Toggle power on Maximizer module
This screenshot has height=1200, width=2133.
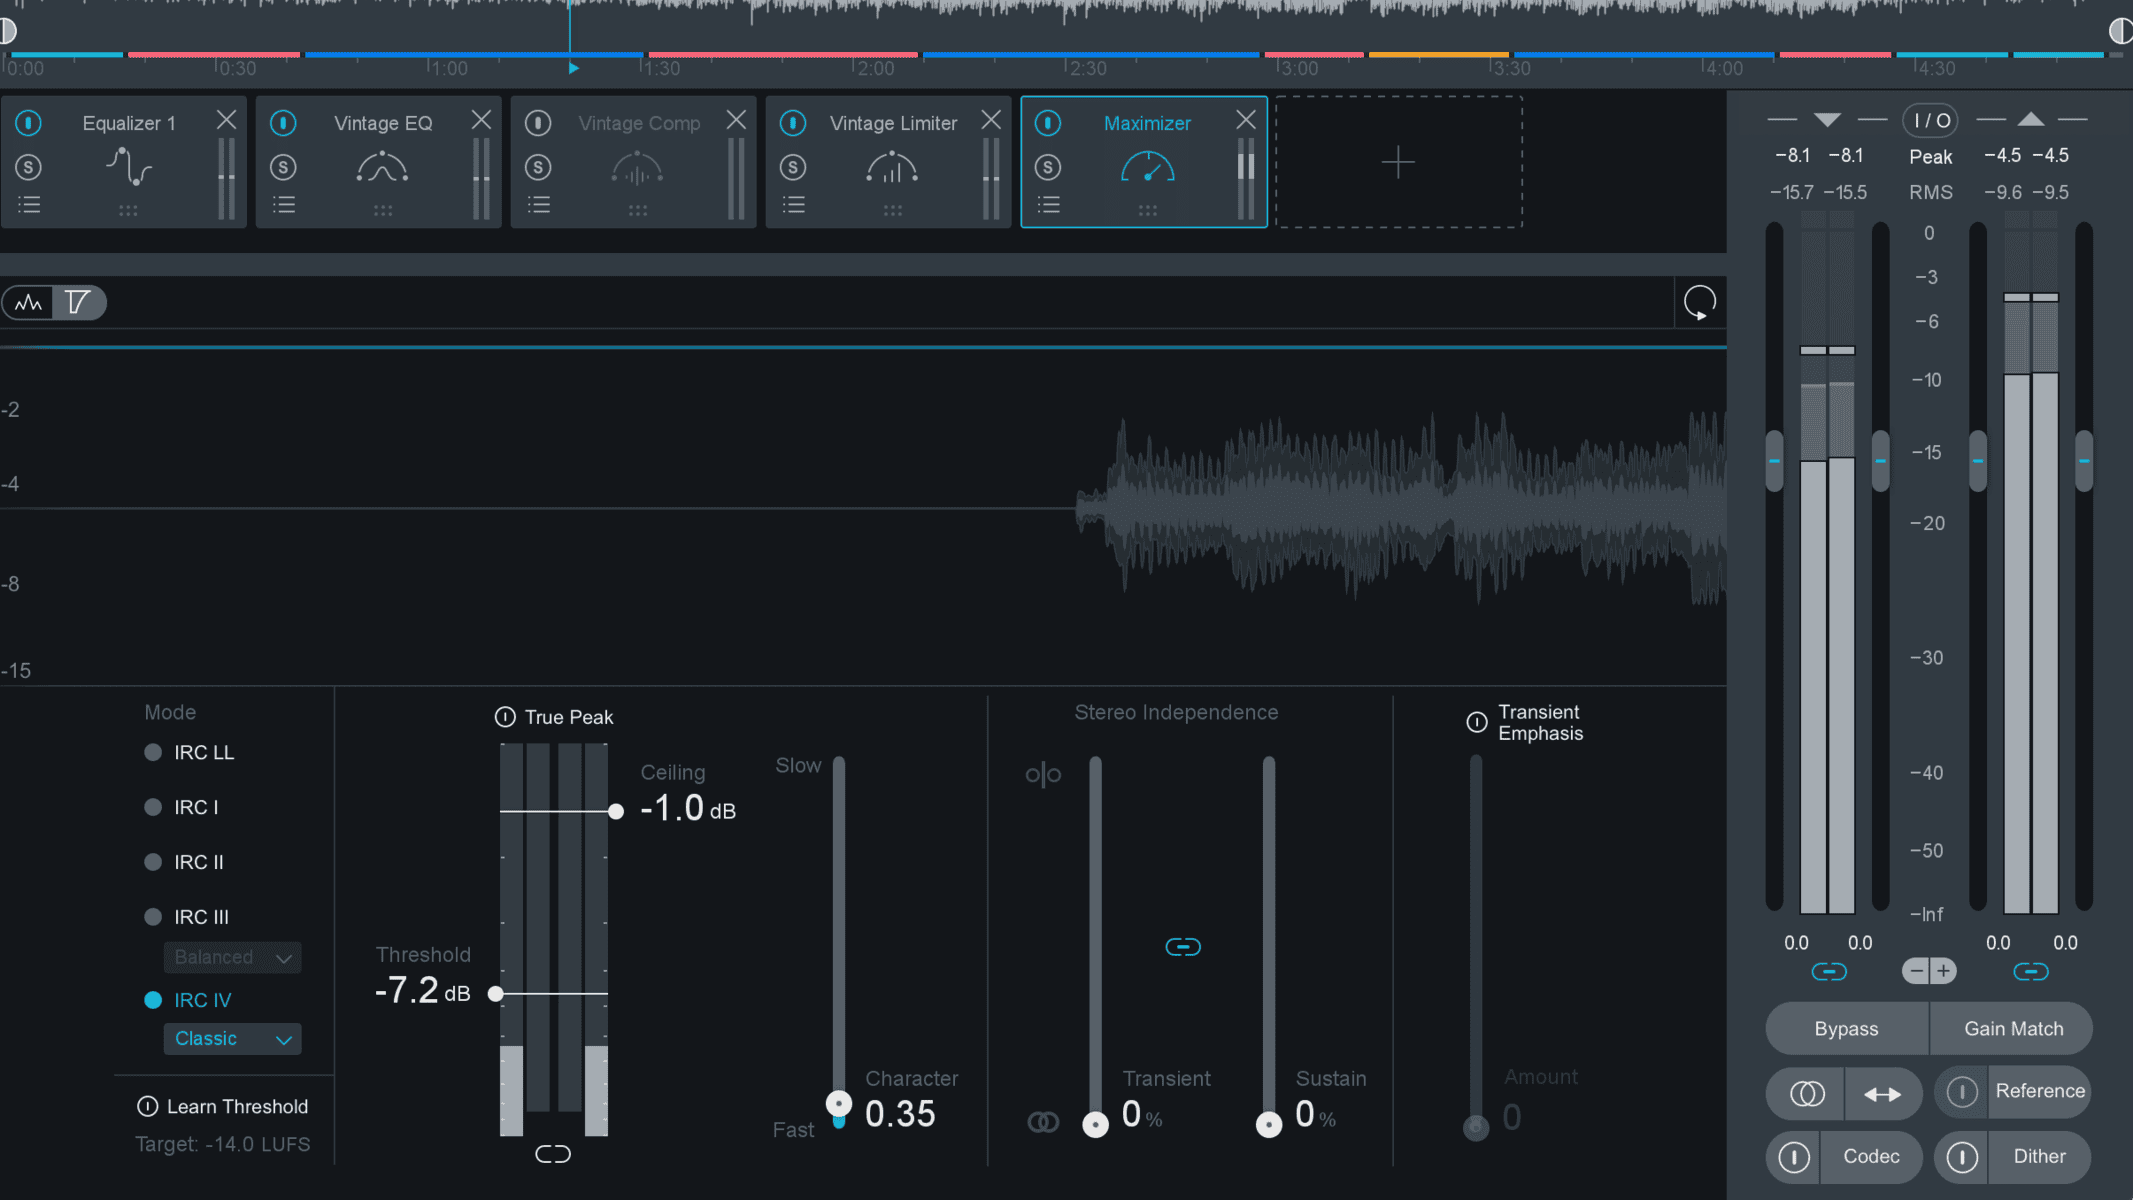[1048, 123]
